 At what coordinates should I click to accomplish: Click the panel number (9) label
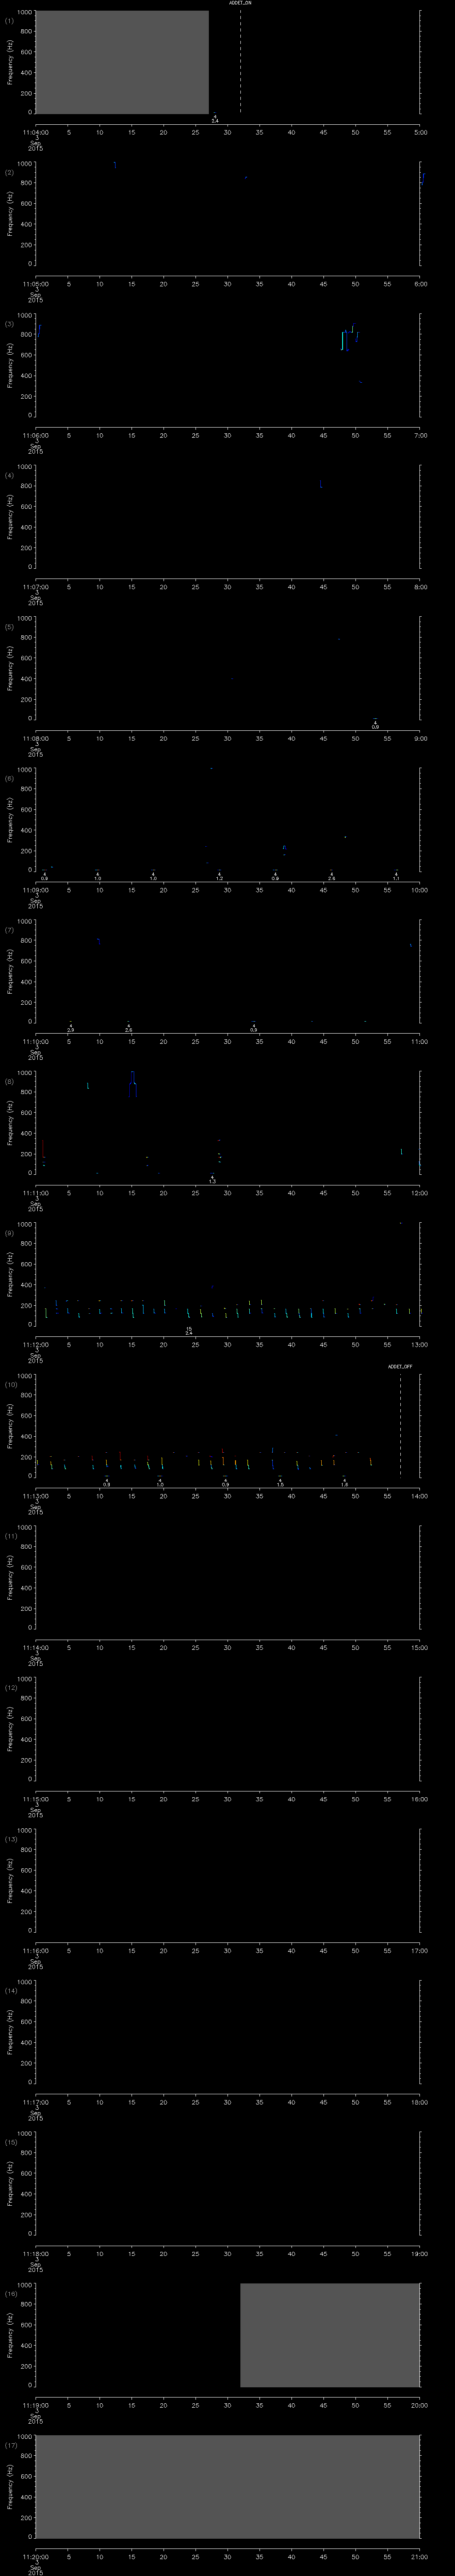(9, 1233)
